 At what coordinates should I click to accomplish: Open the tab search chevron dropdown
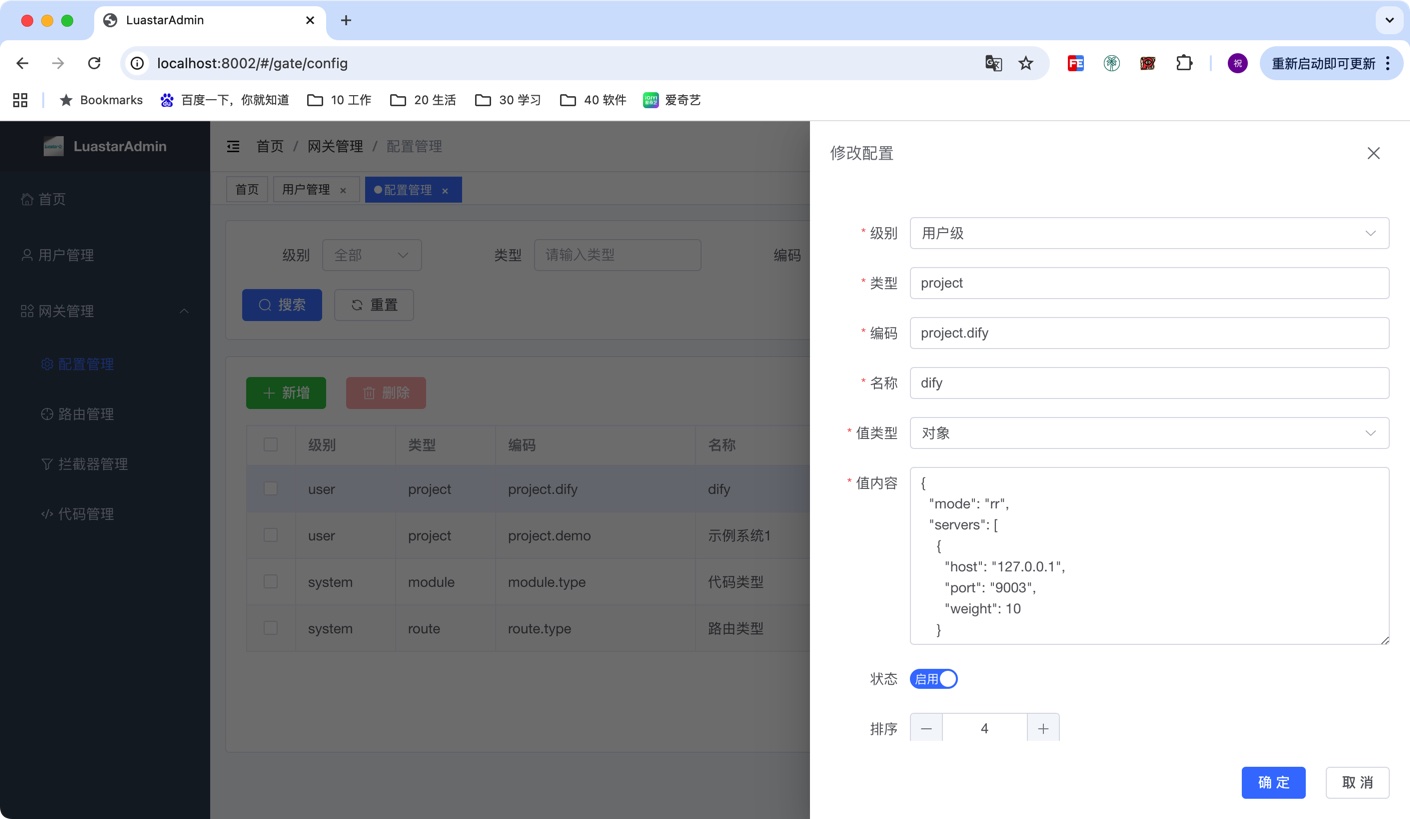[x=1389, y=20]
